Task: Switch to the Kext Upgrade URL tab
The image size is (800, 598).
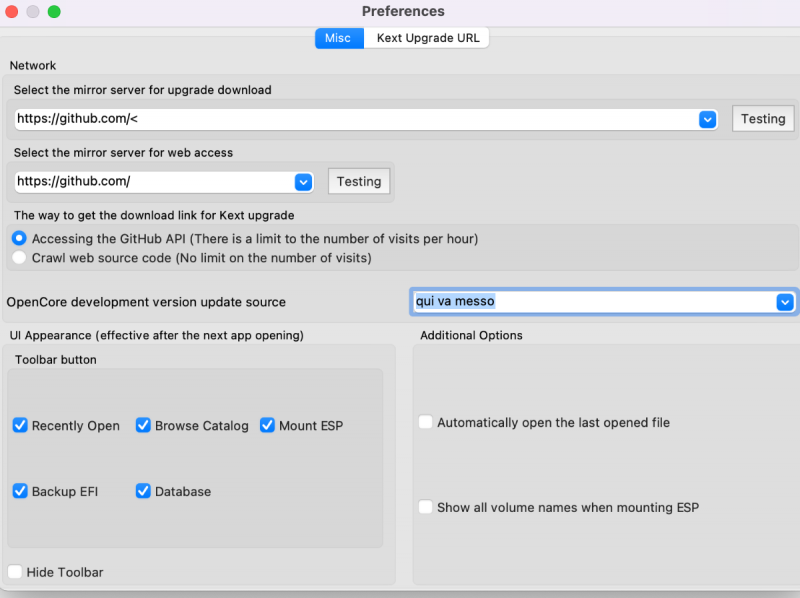Action: click(428, 38)
